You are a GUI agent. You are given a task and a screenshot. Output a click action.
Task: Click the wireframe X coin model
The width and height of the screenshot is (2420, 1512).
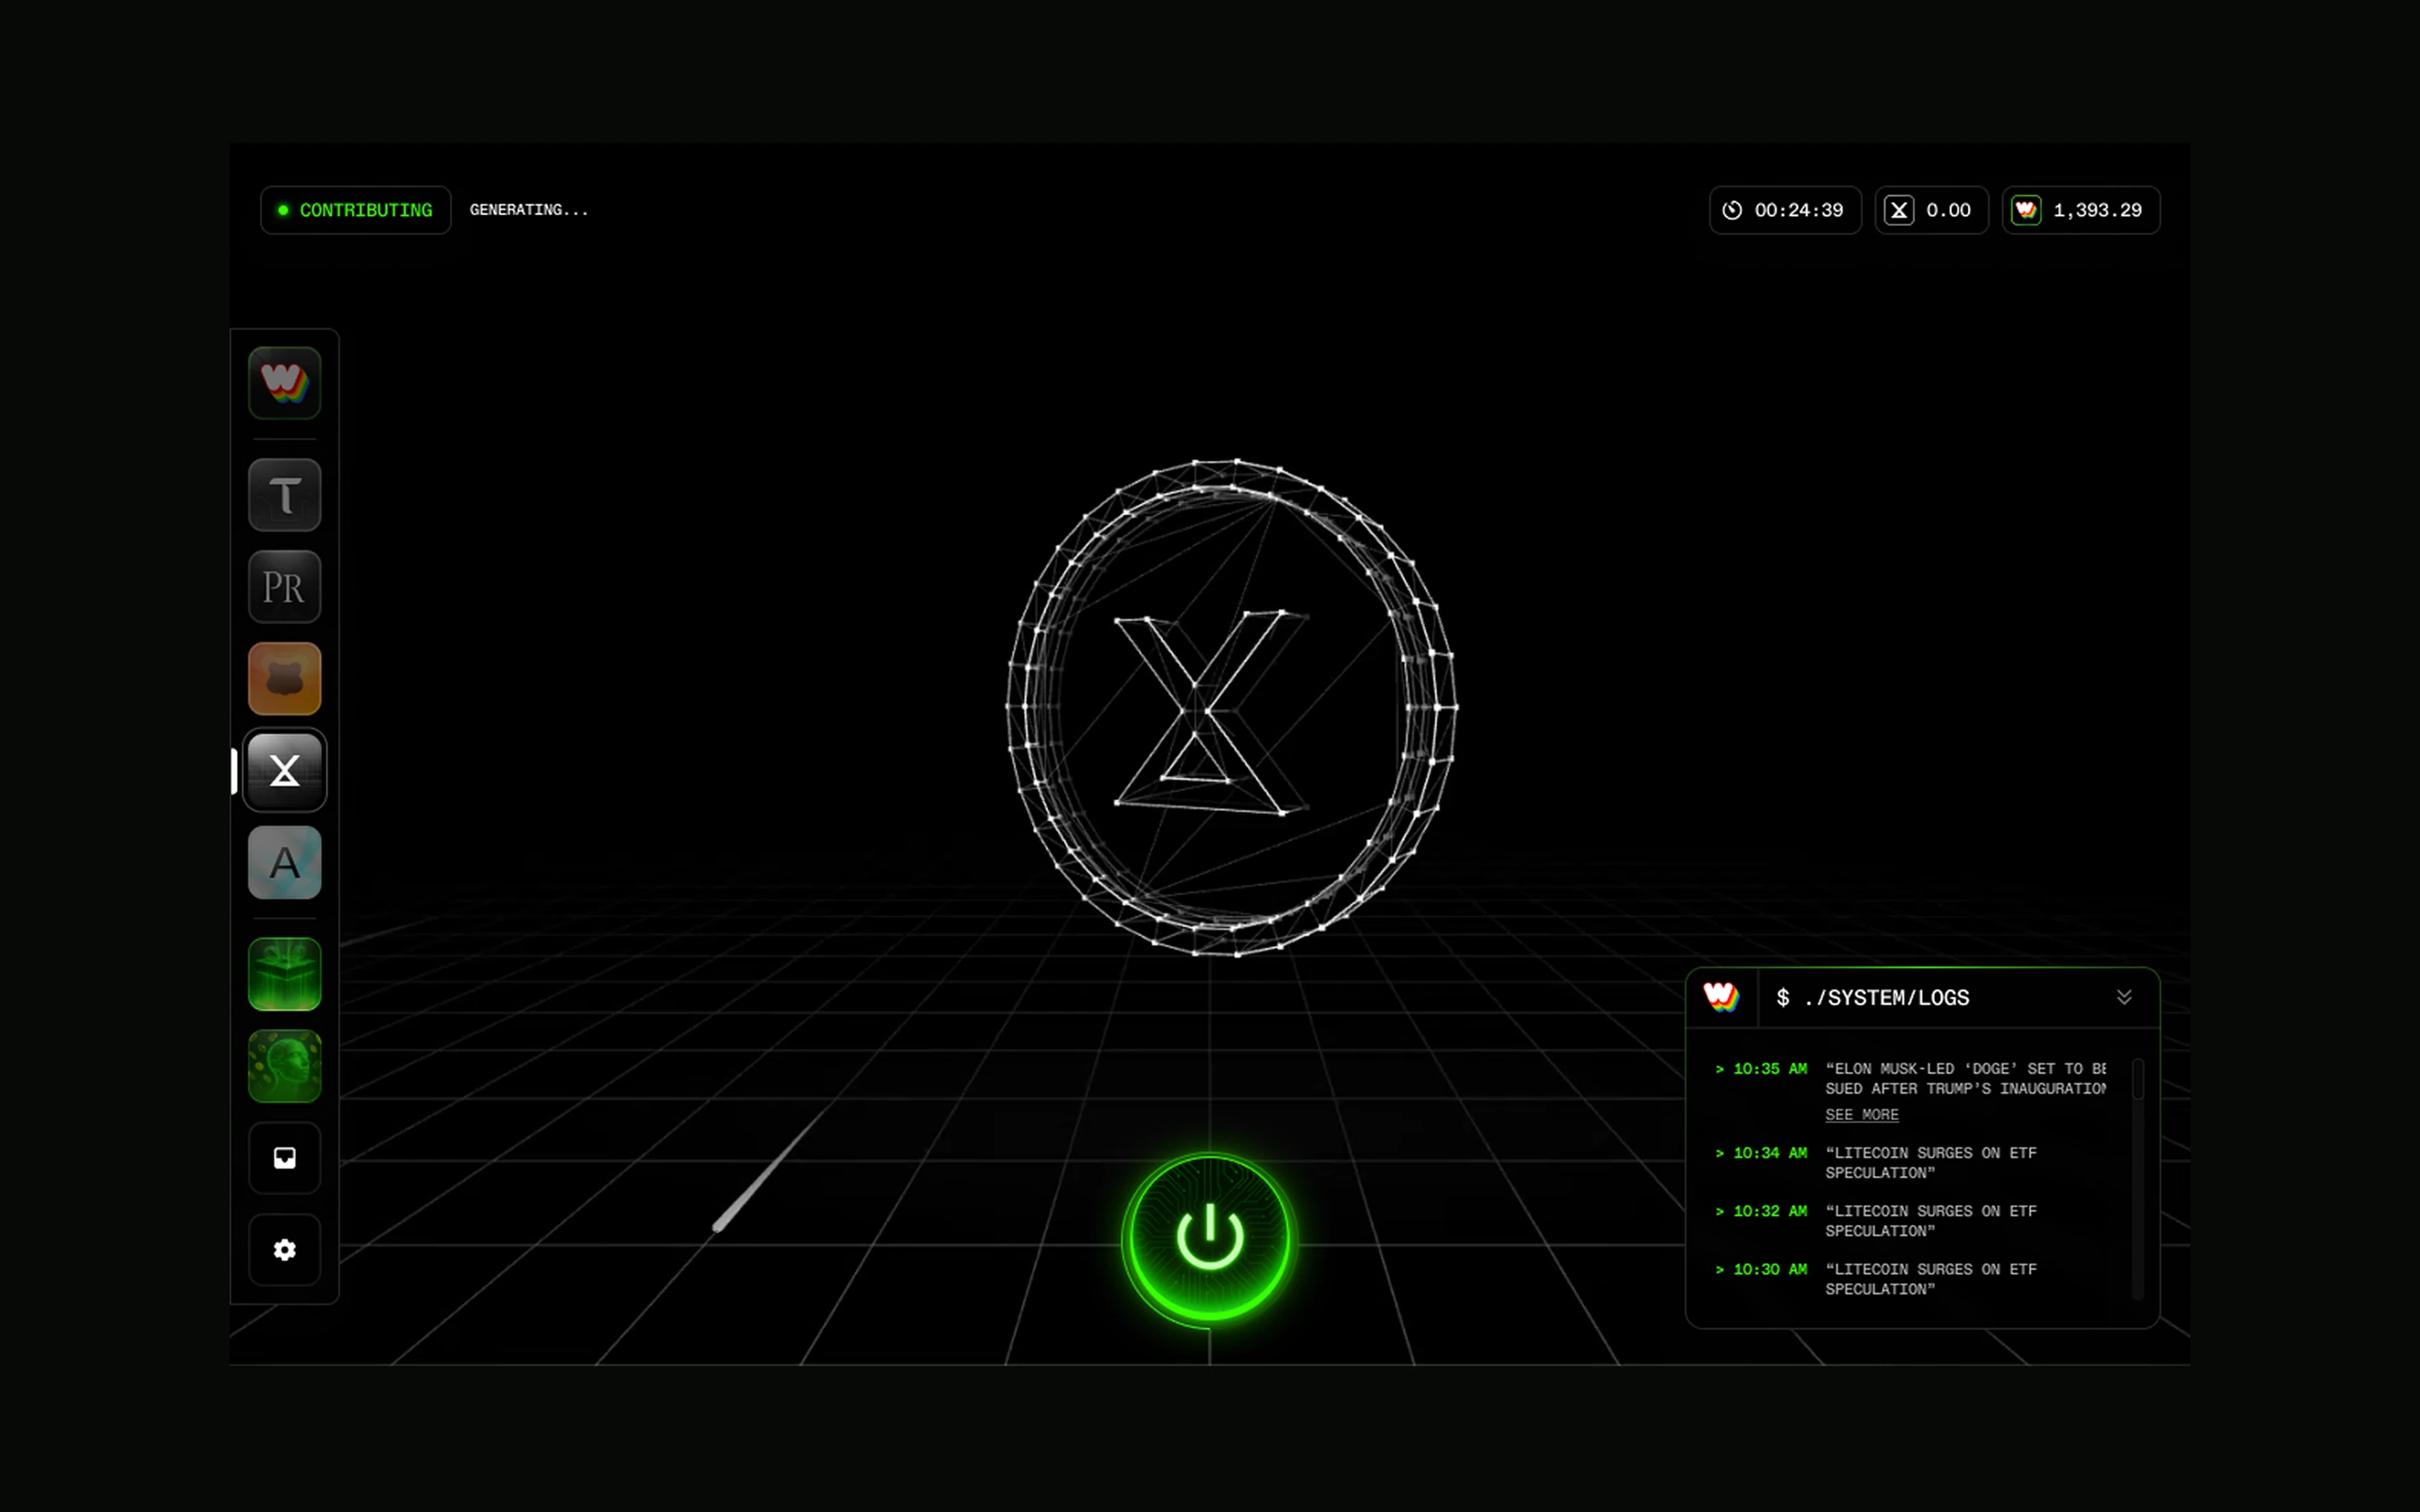(x=1231, y=707)
